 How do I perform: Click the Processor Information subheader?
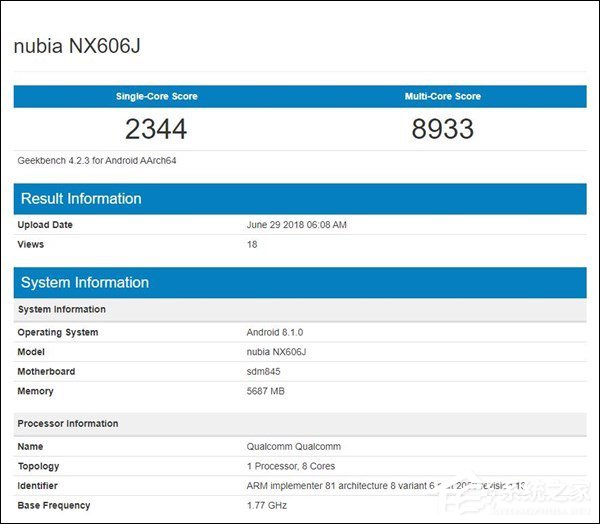click(x=300, y=424)
